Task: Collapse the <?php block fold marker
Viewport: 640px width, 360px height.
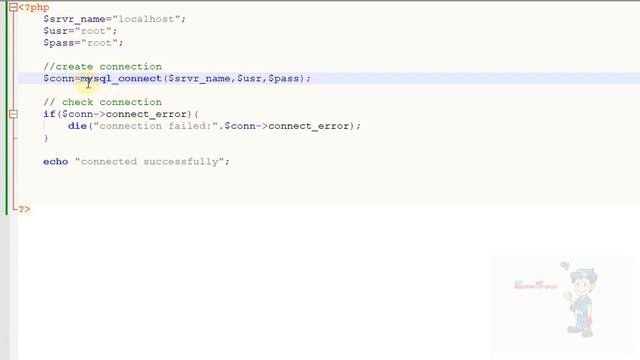Action: [13, 7]
